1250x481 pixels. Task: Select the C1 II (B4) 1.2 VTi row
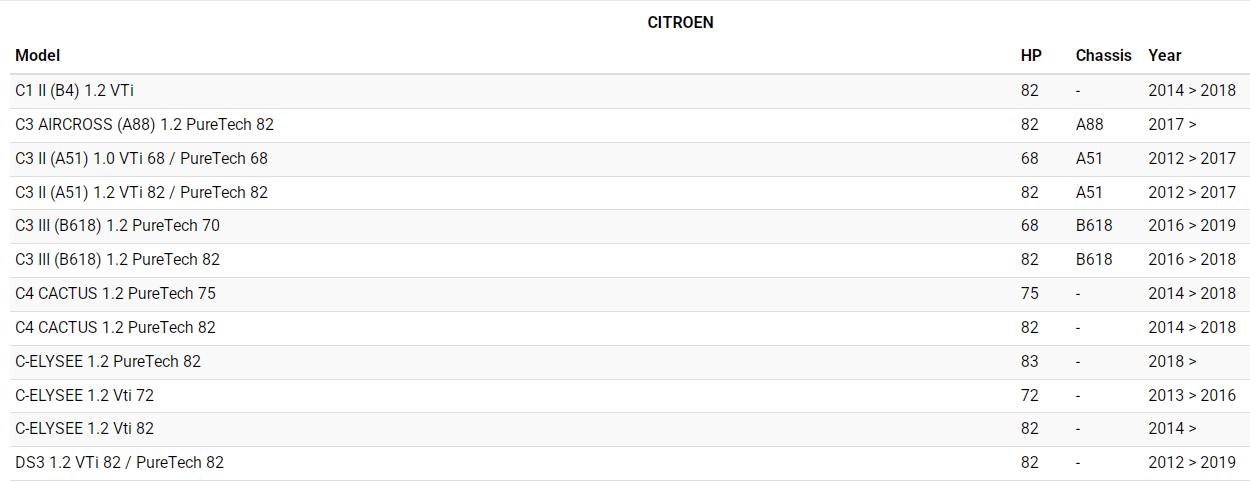click(x=75, y=91)
